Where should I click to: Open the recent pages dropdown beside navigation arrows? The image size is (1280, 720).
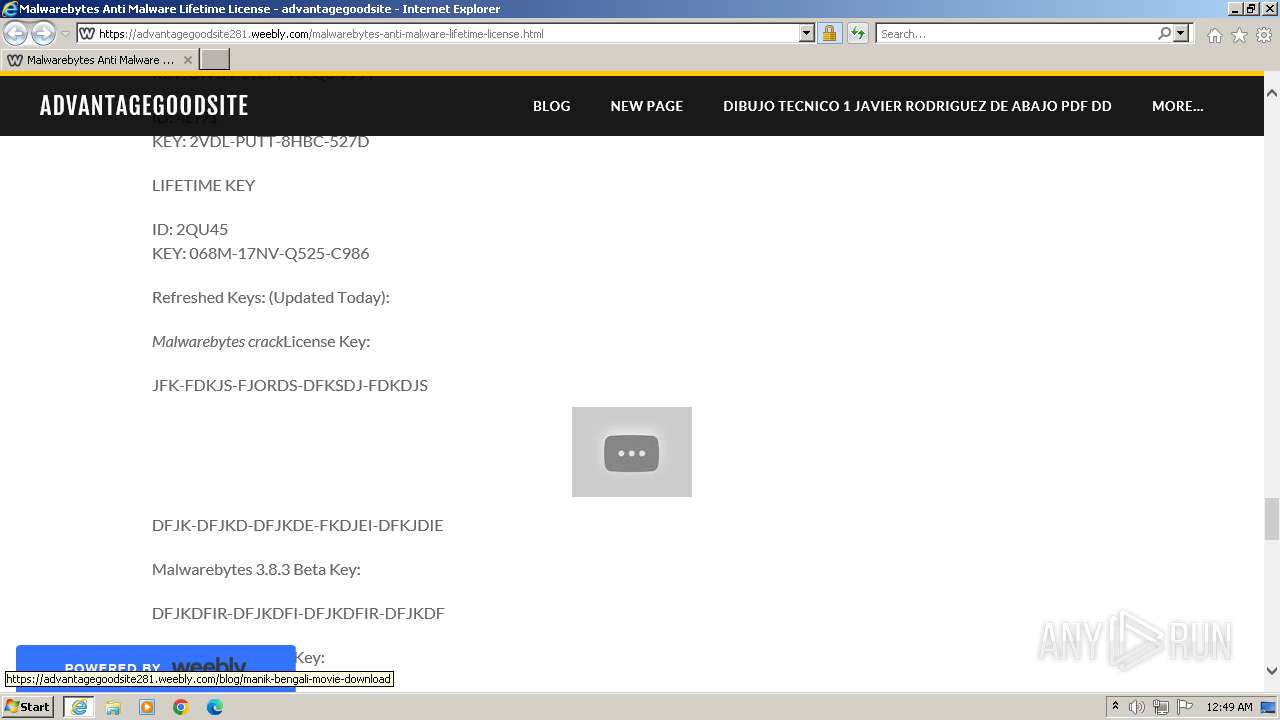coord(65,34)
